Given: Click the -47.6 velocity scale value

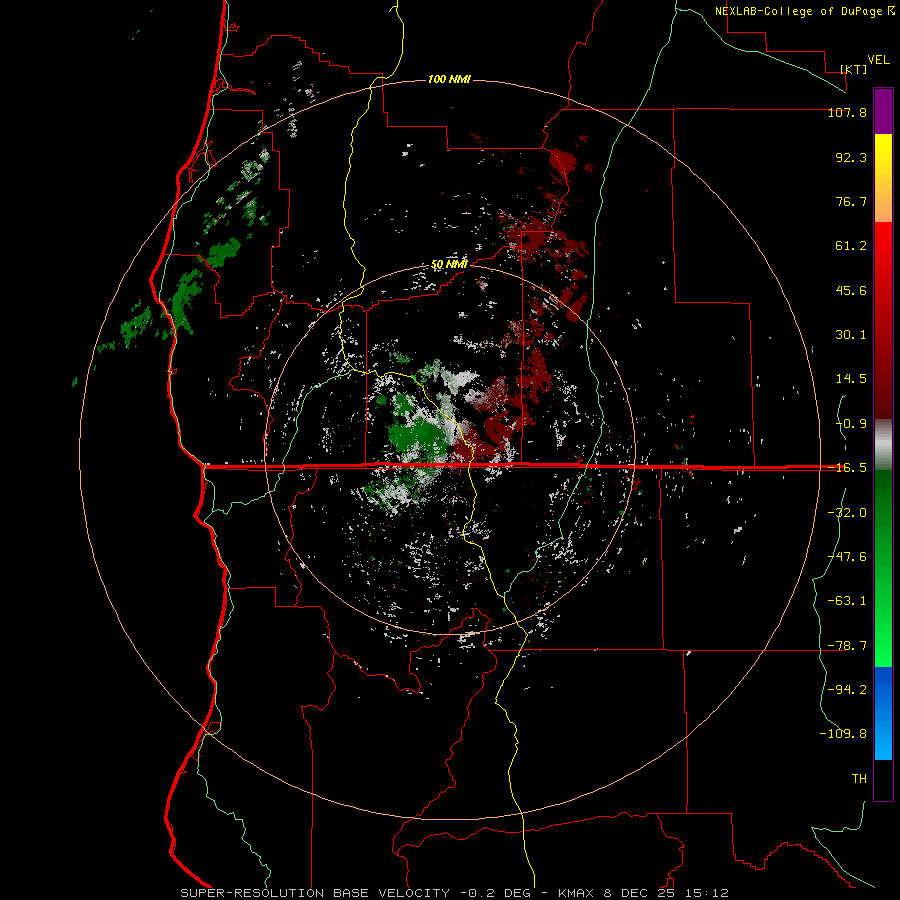Looking at the screenshot, I should (847, 557).
